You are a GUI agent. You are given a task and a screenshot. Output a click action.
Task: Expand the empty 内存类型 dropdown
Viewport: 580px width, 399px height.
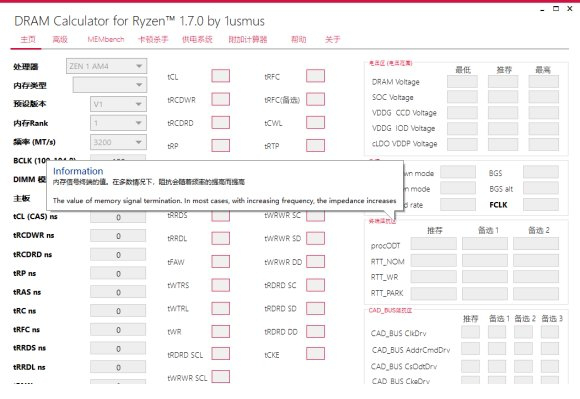point(110,85)
